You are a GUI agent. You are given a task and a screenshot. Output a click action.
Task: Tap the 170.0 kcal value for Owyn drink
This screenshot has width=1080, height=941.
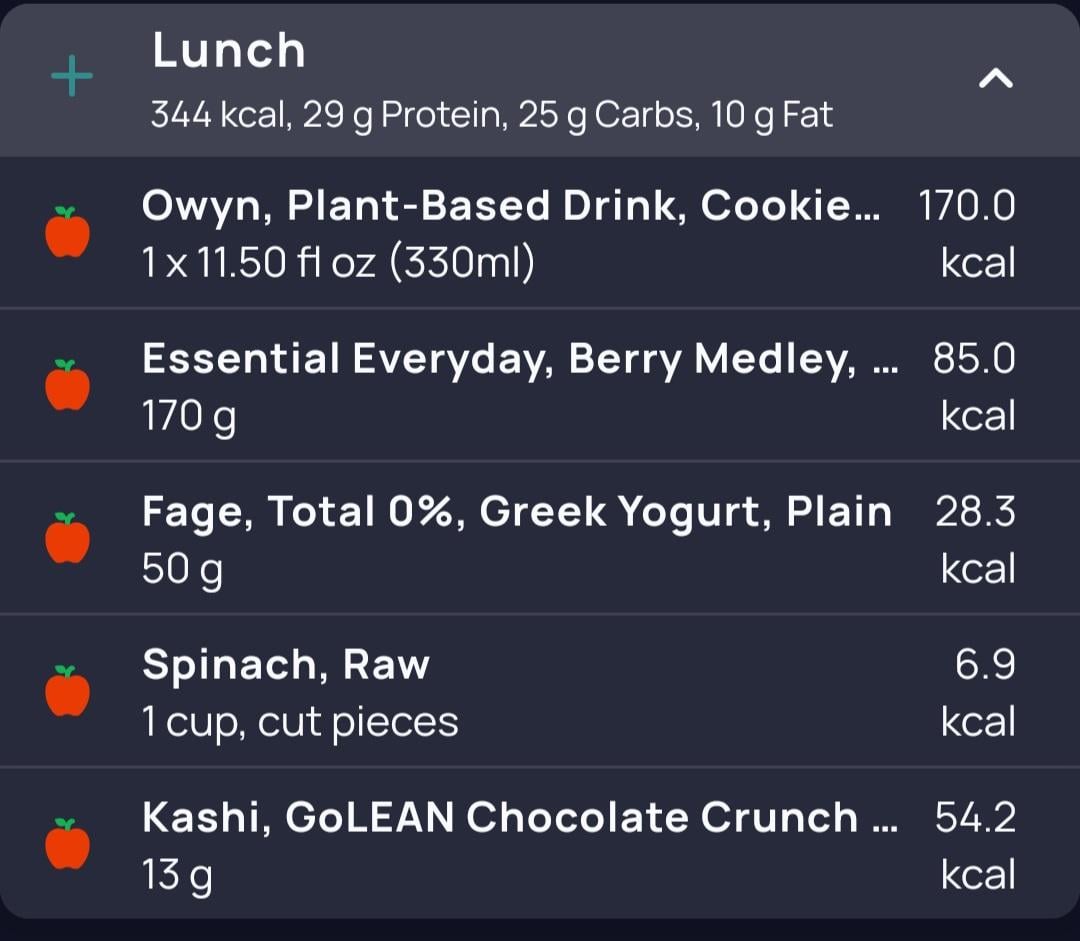coord(967,234)
